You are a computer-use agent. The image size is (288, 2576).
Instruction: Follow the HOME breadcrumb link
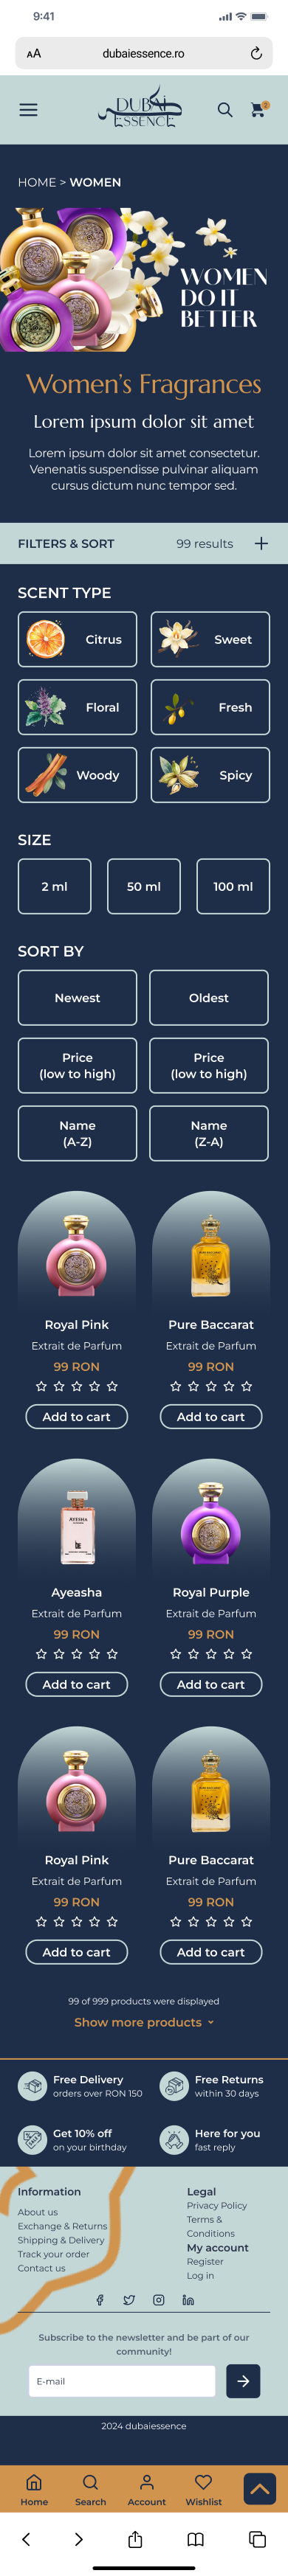click(37, 182)
